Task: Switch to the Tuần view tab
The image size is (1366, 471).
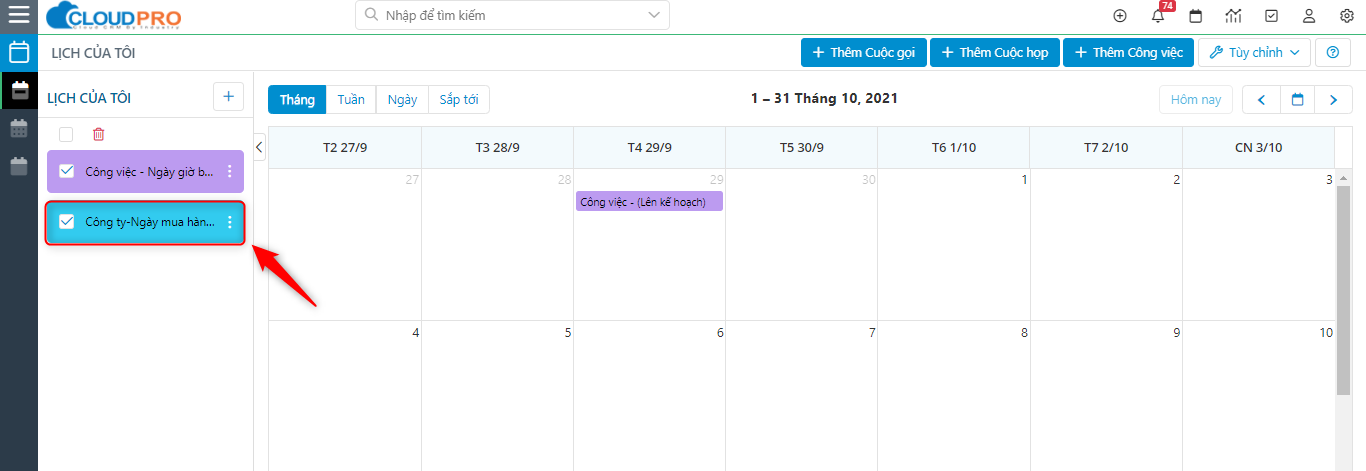Action: [350, 99]
